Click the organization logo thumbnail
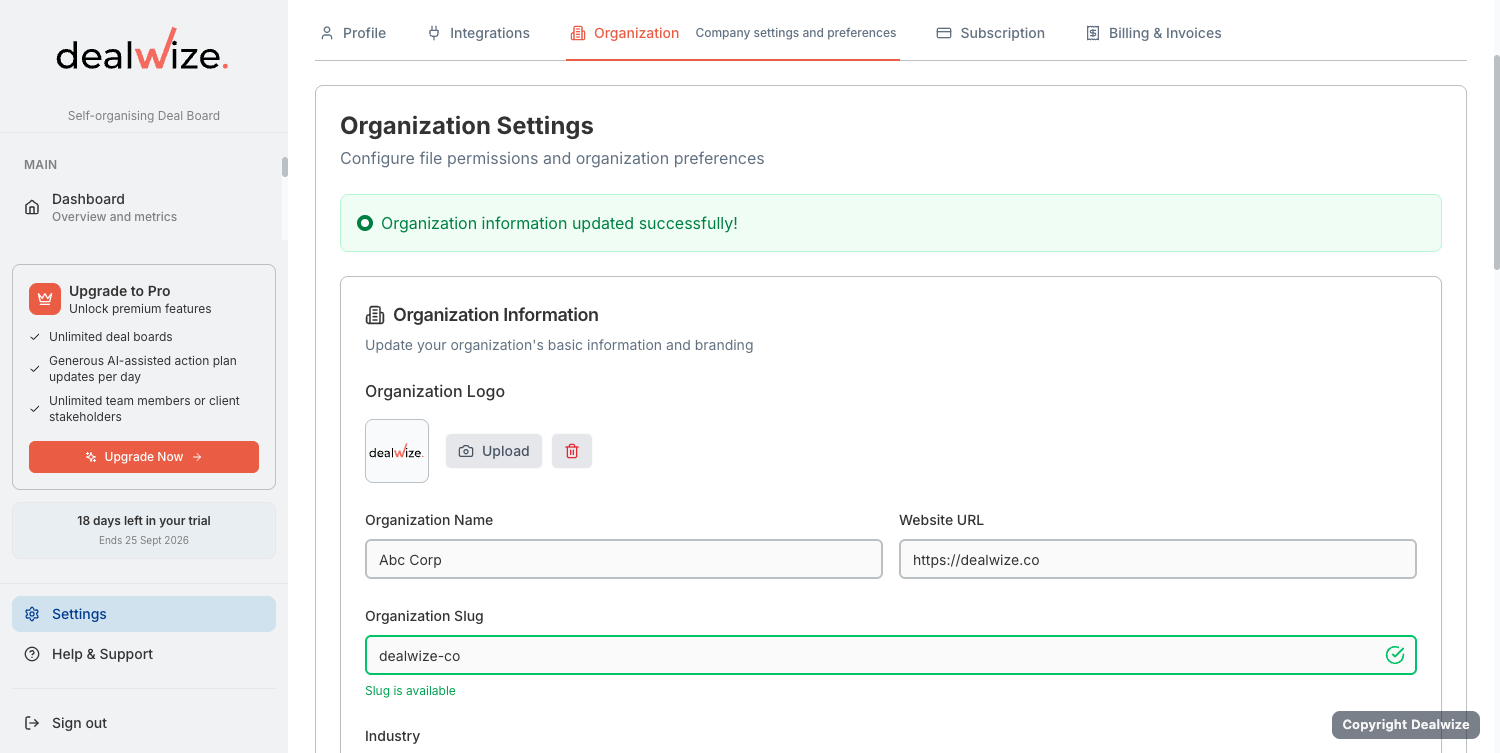 (397, 451)
